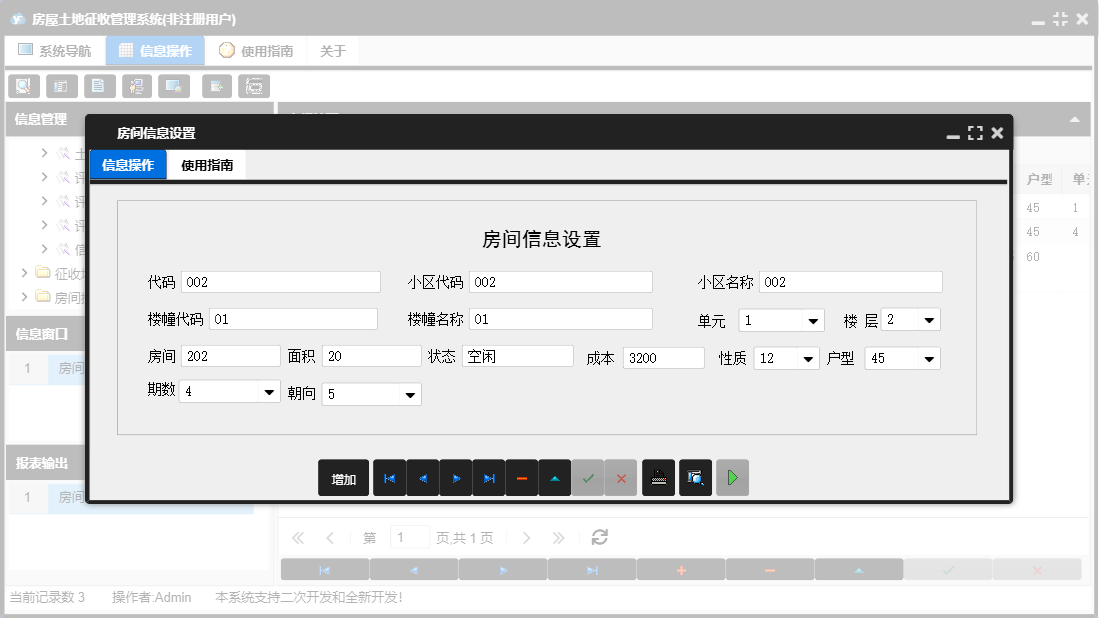This screenshot has height=618, width=1099.
Task: Click the blue edit record triangle icon
Action: pos(554,478)
